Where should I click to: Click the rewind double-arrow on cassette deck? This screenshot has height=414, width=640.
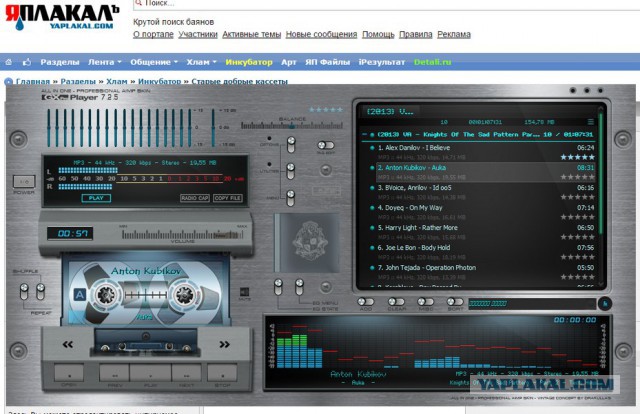tap(68, 344)
